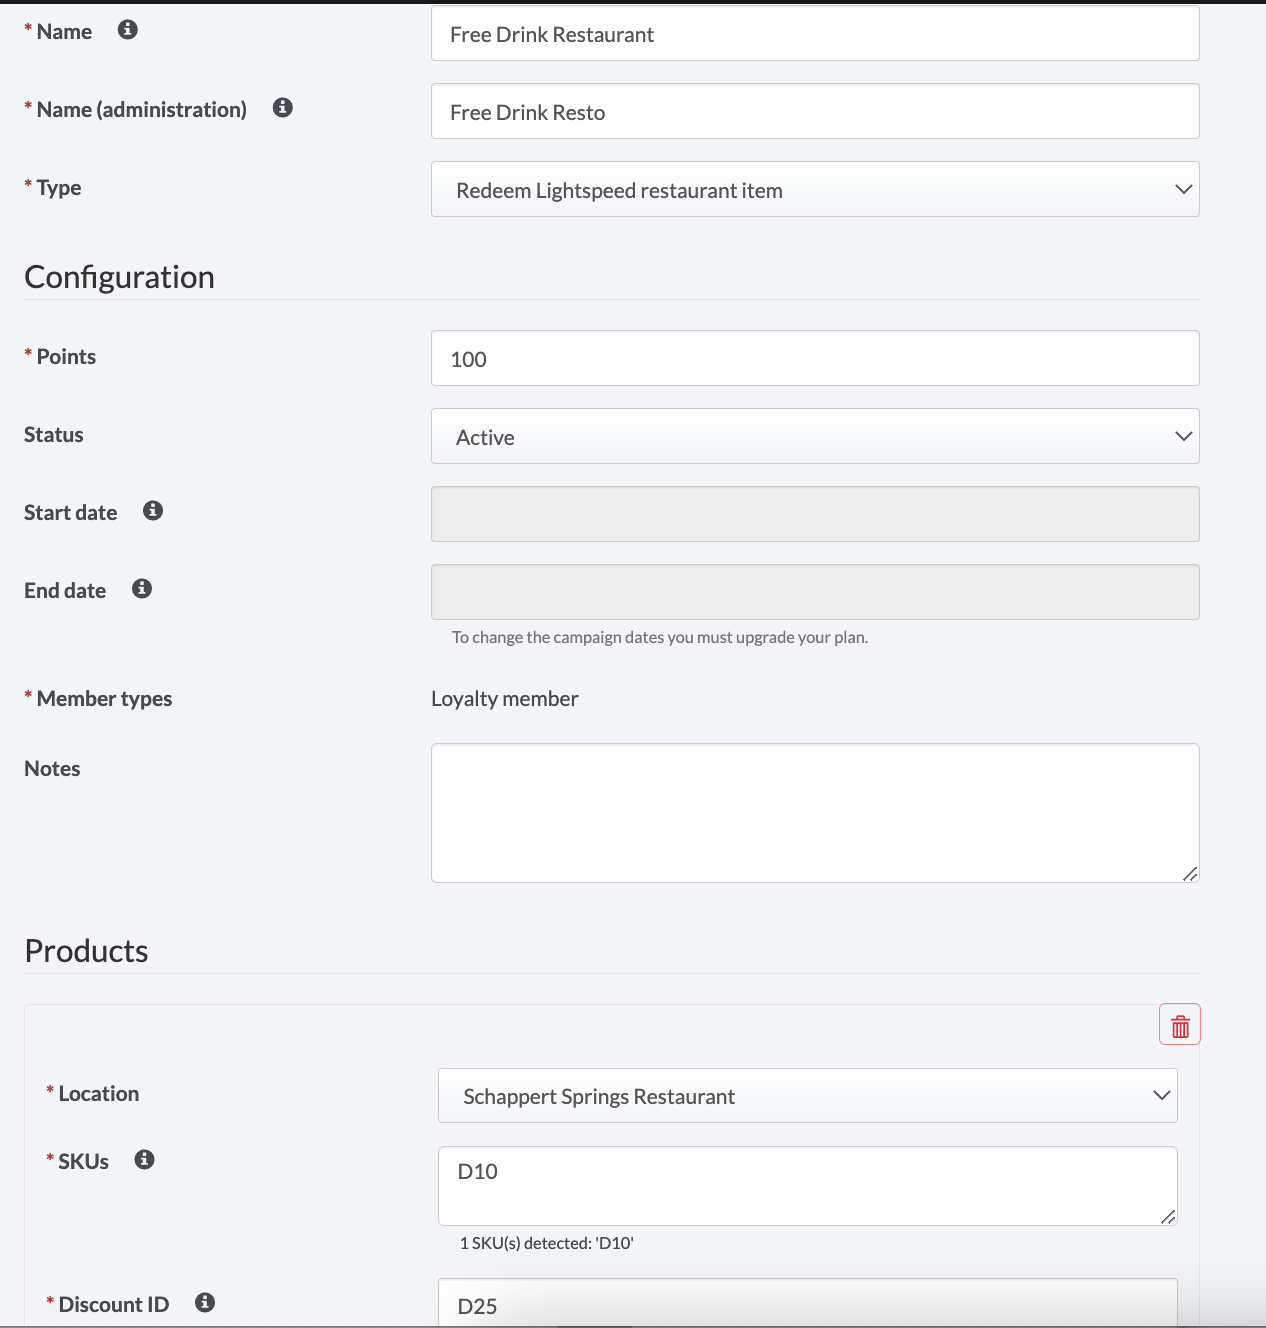The height and width of the screenshot is (1328, 1266).
Task: Click the Discount ID info icon
Action: (205, 1303)
